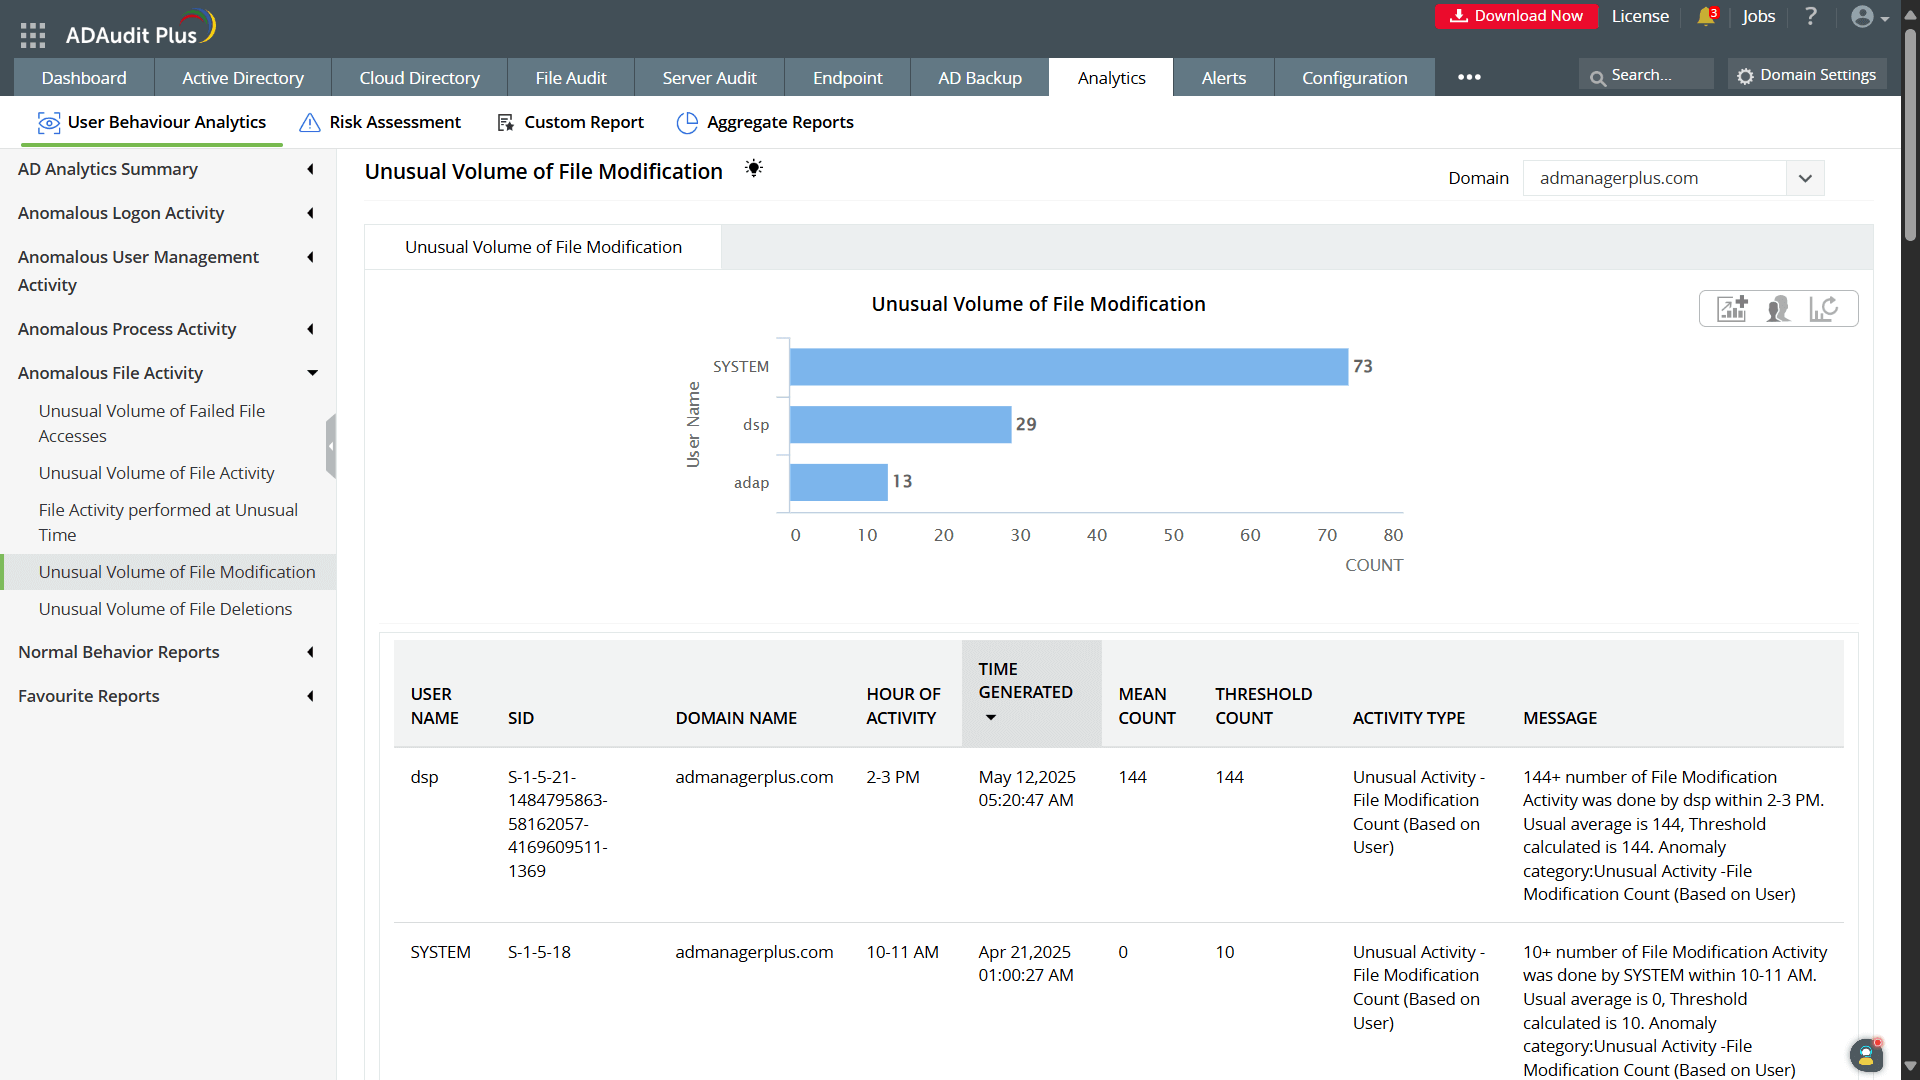The image size is (1920, 1080).
Task: Toggle the Time Generated sort order arrow
Action: [990, 718]
